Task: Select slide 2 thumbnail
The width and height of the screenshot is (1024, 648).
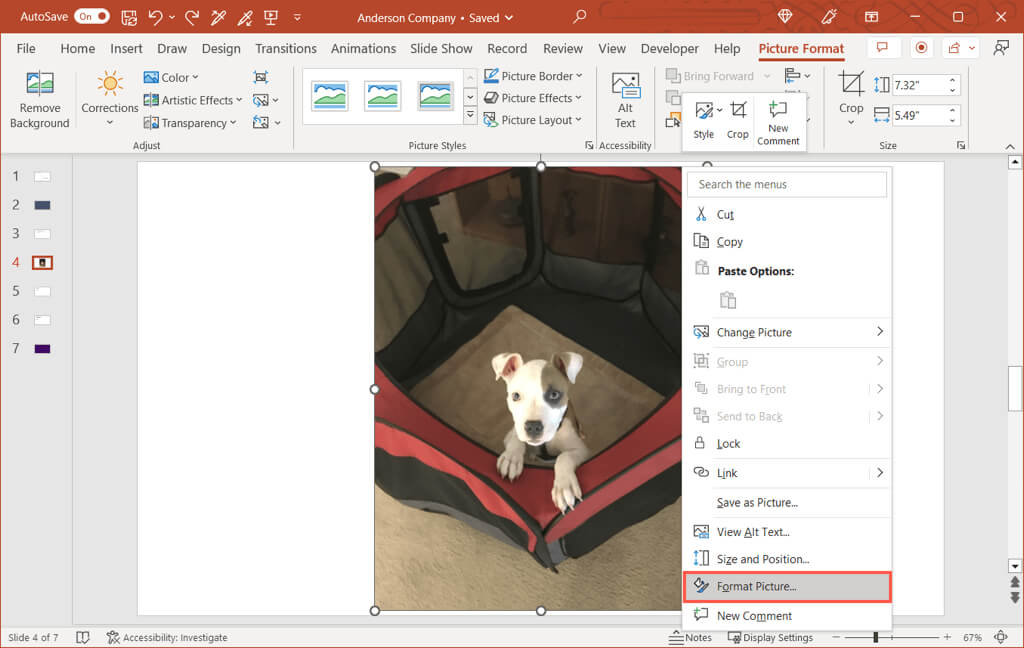Action: [x=42, y=205]
